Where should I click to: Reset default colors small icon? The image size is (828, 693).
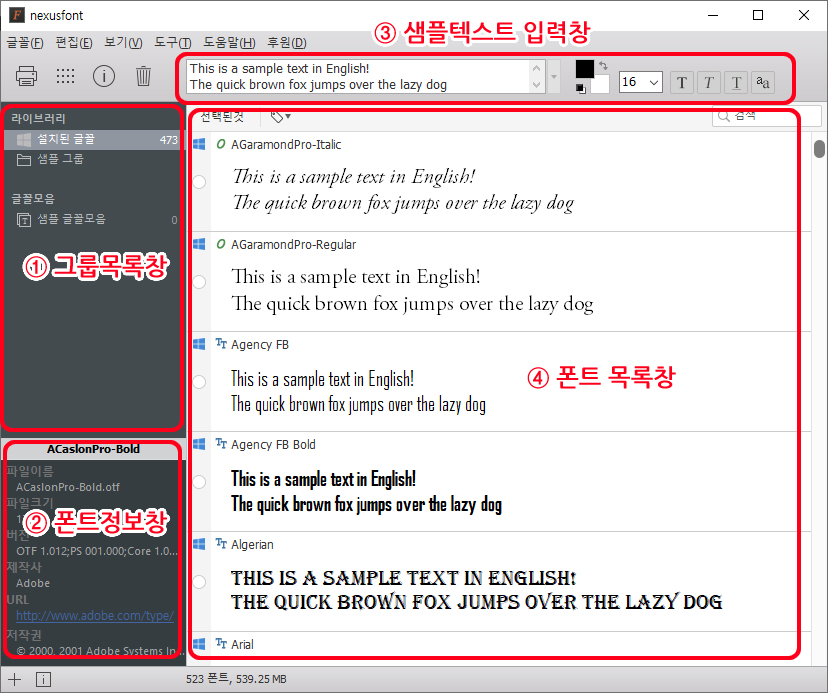click(x=581, y=89)
